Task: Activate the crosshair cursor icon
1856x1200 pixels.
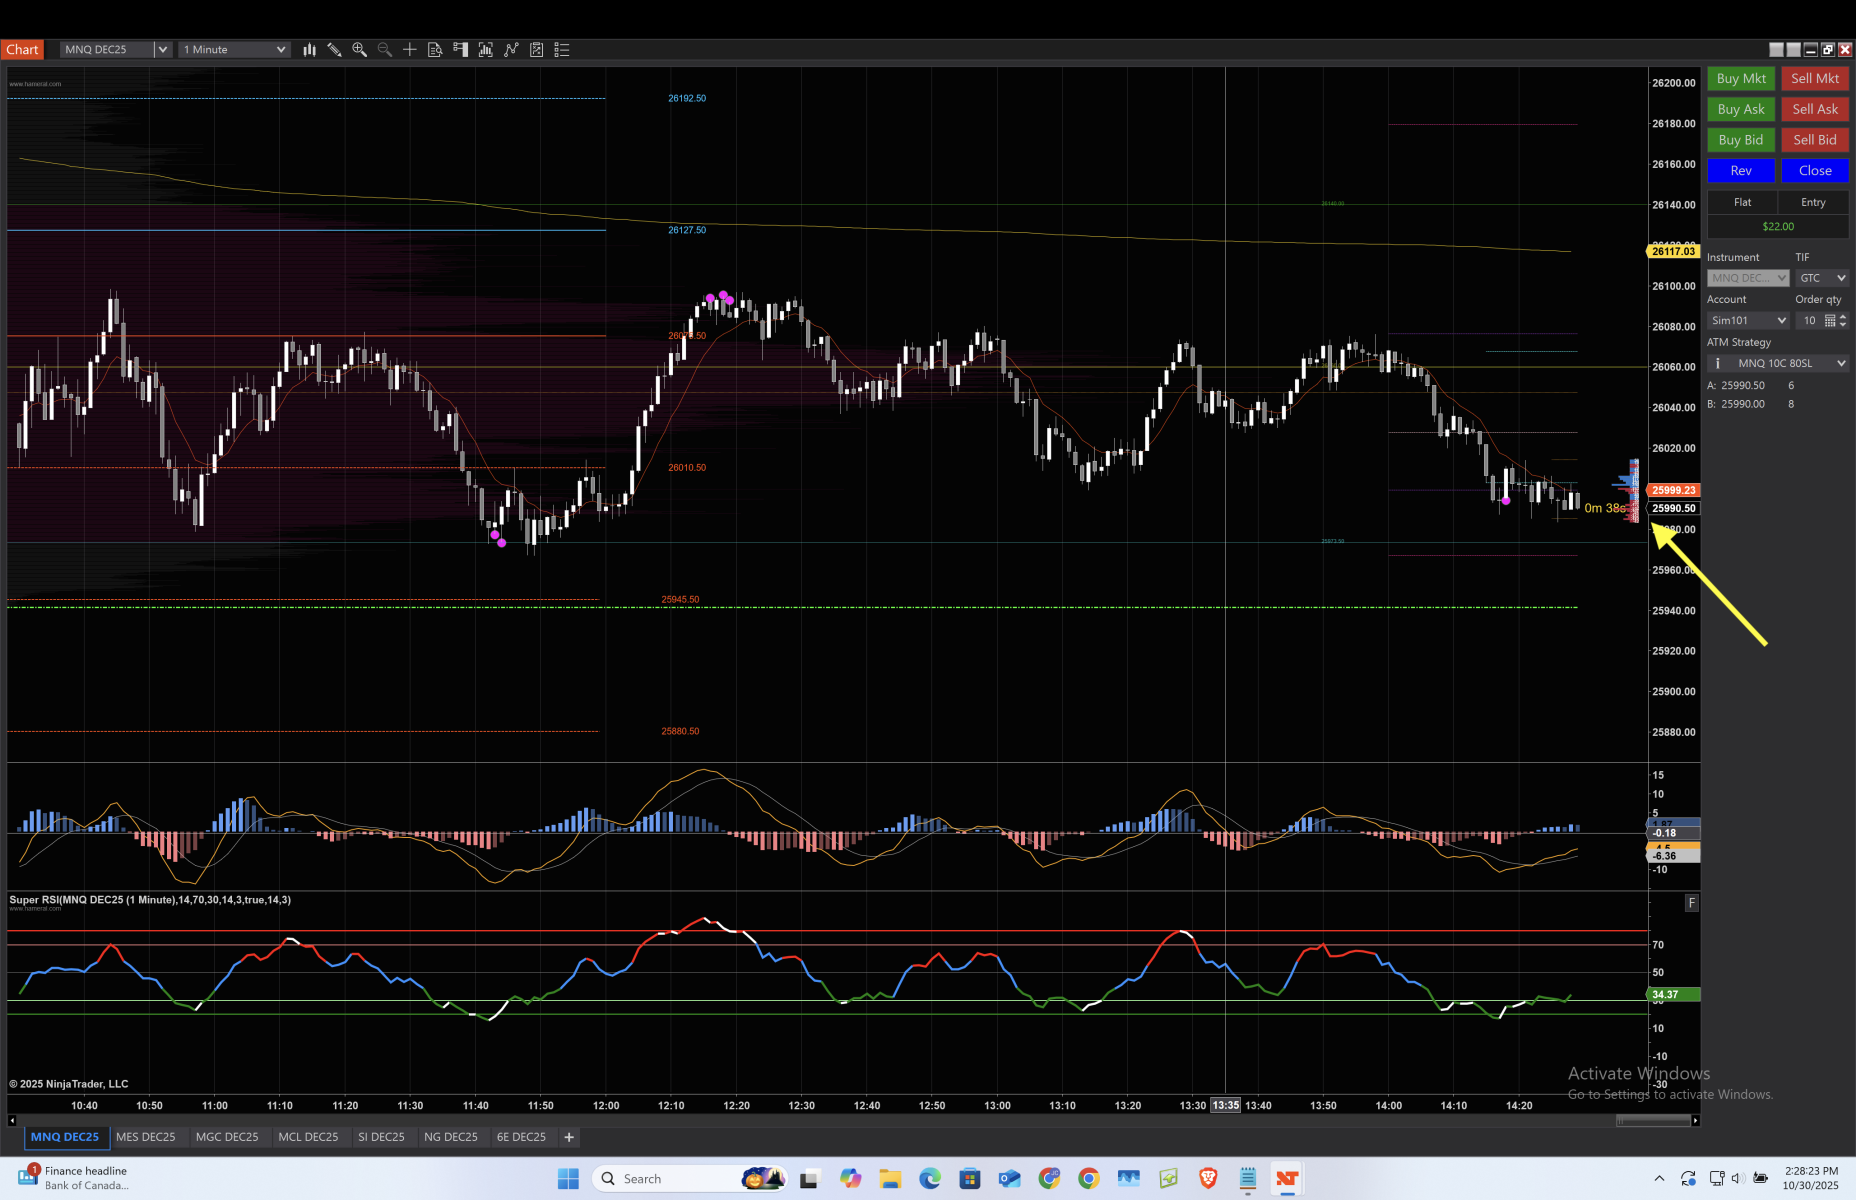Action: [x=410, y=49]
